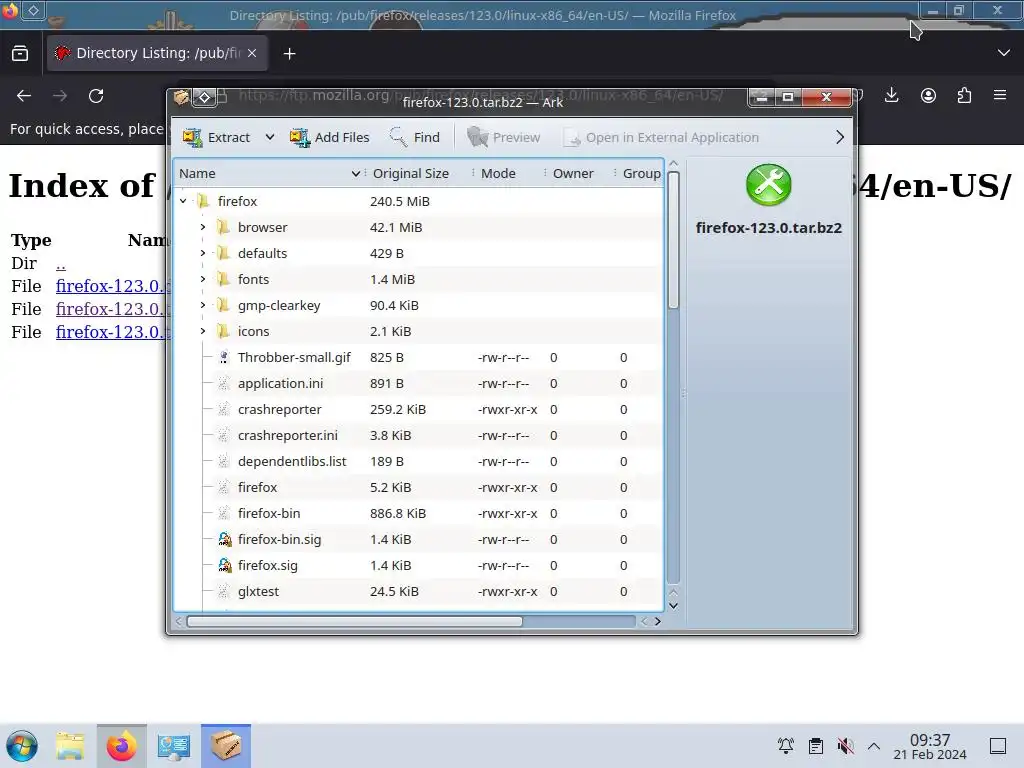This screenshot has width=1024, height=768.
Task: Expand the fonts folder
Action: (203, 280)
